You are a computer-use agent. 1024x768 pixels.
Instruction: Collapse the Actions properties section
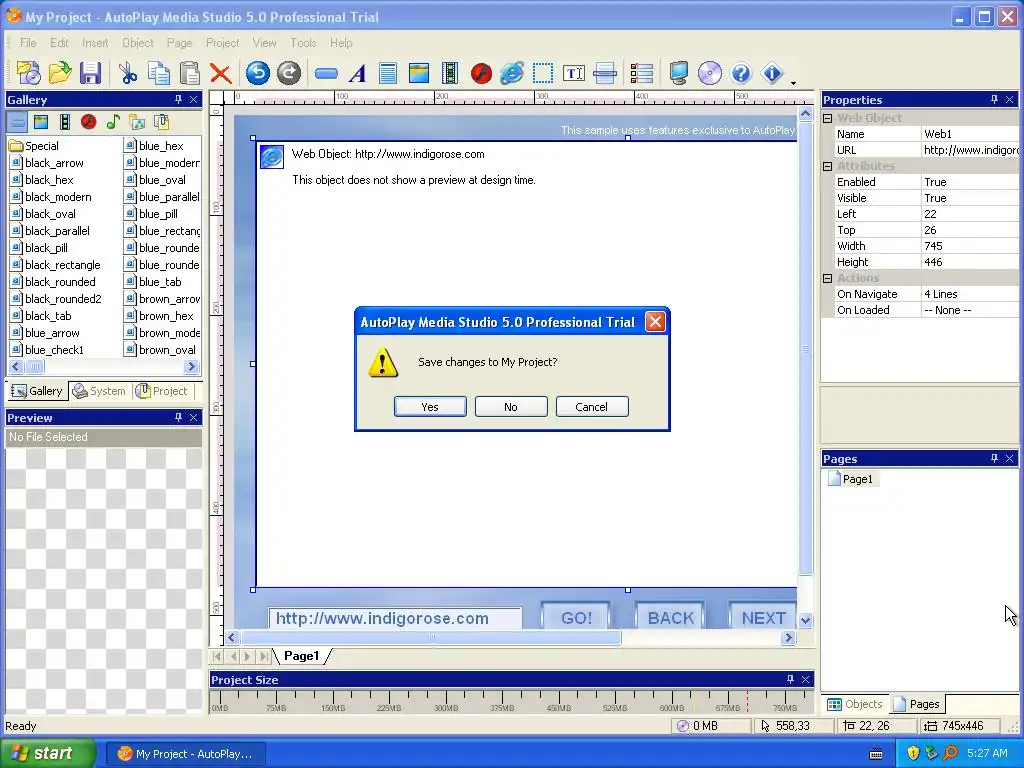point(827,278)
